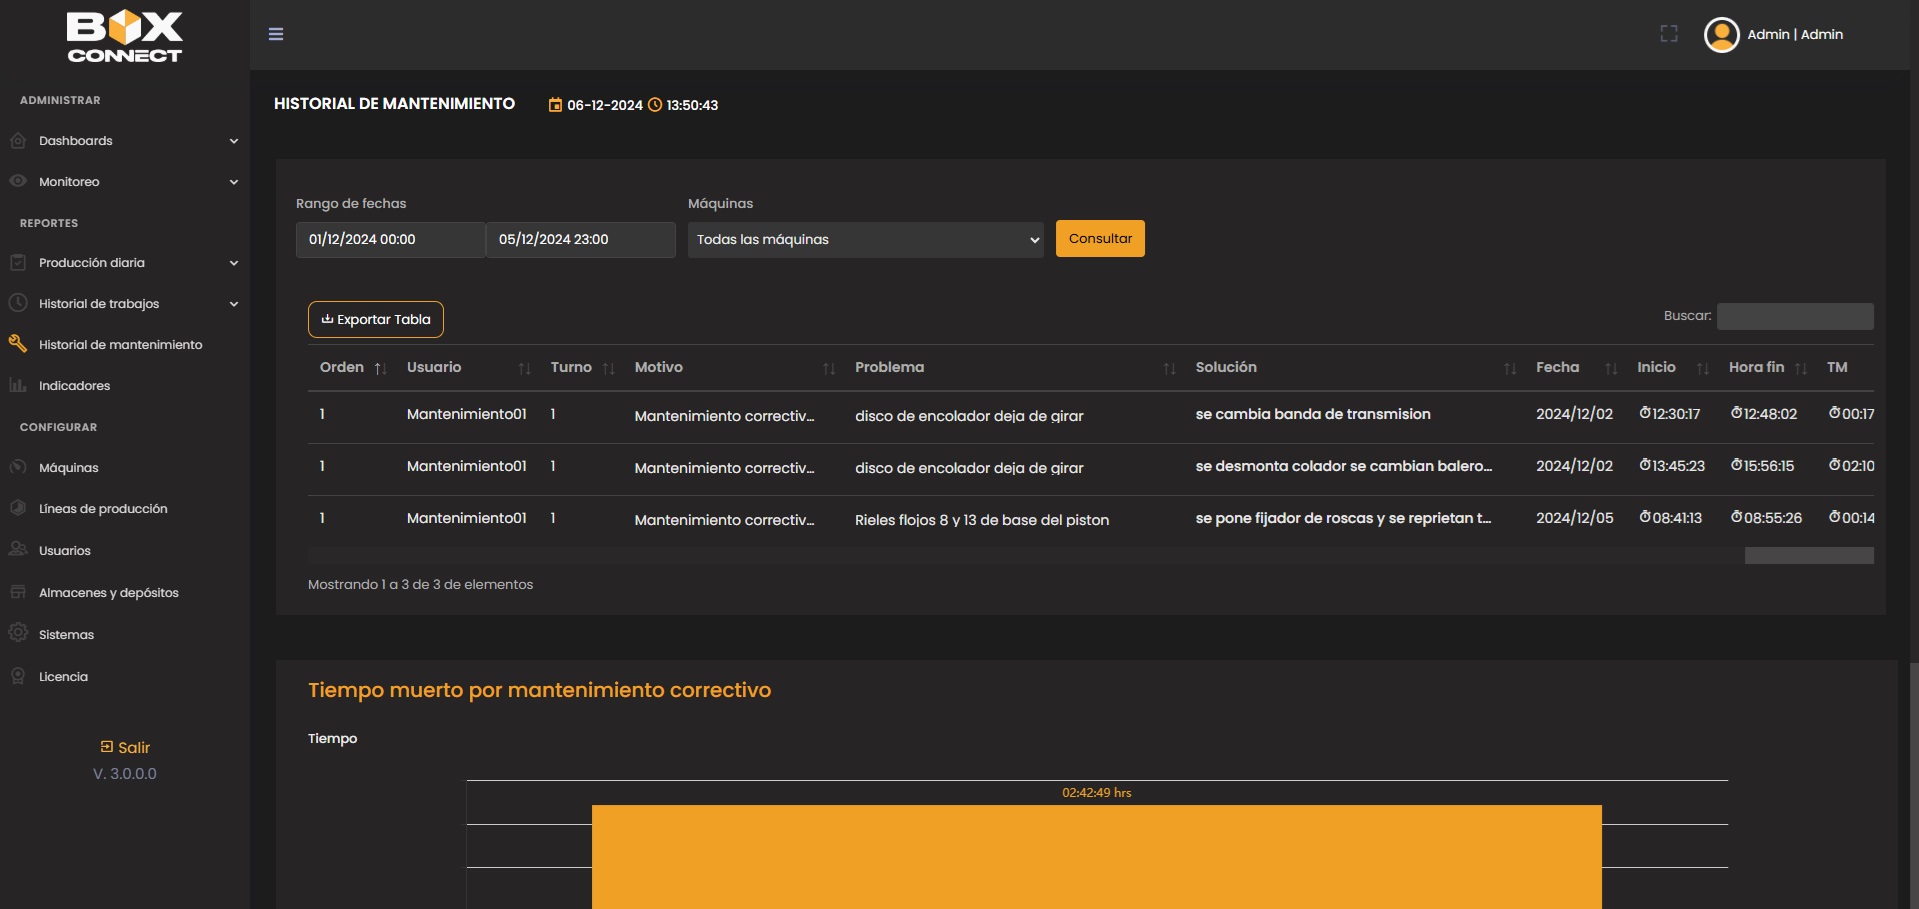This screenshot has height=909, width=1919.
Task: Expand the Dashboards chevron
Action: (x=234, y=141)
